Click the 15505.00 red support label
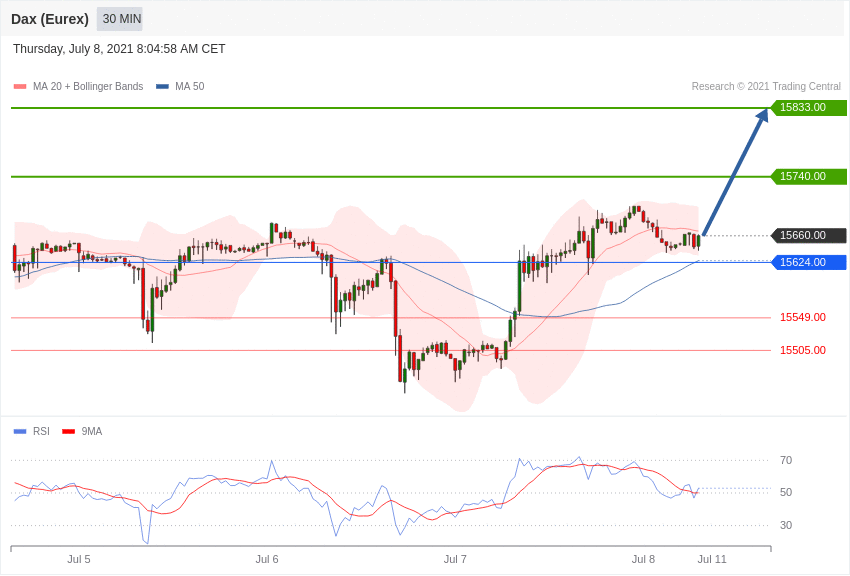This screenshot has height=576, width=850. pos(802,351)
